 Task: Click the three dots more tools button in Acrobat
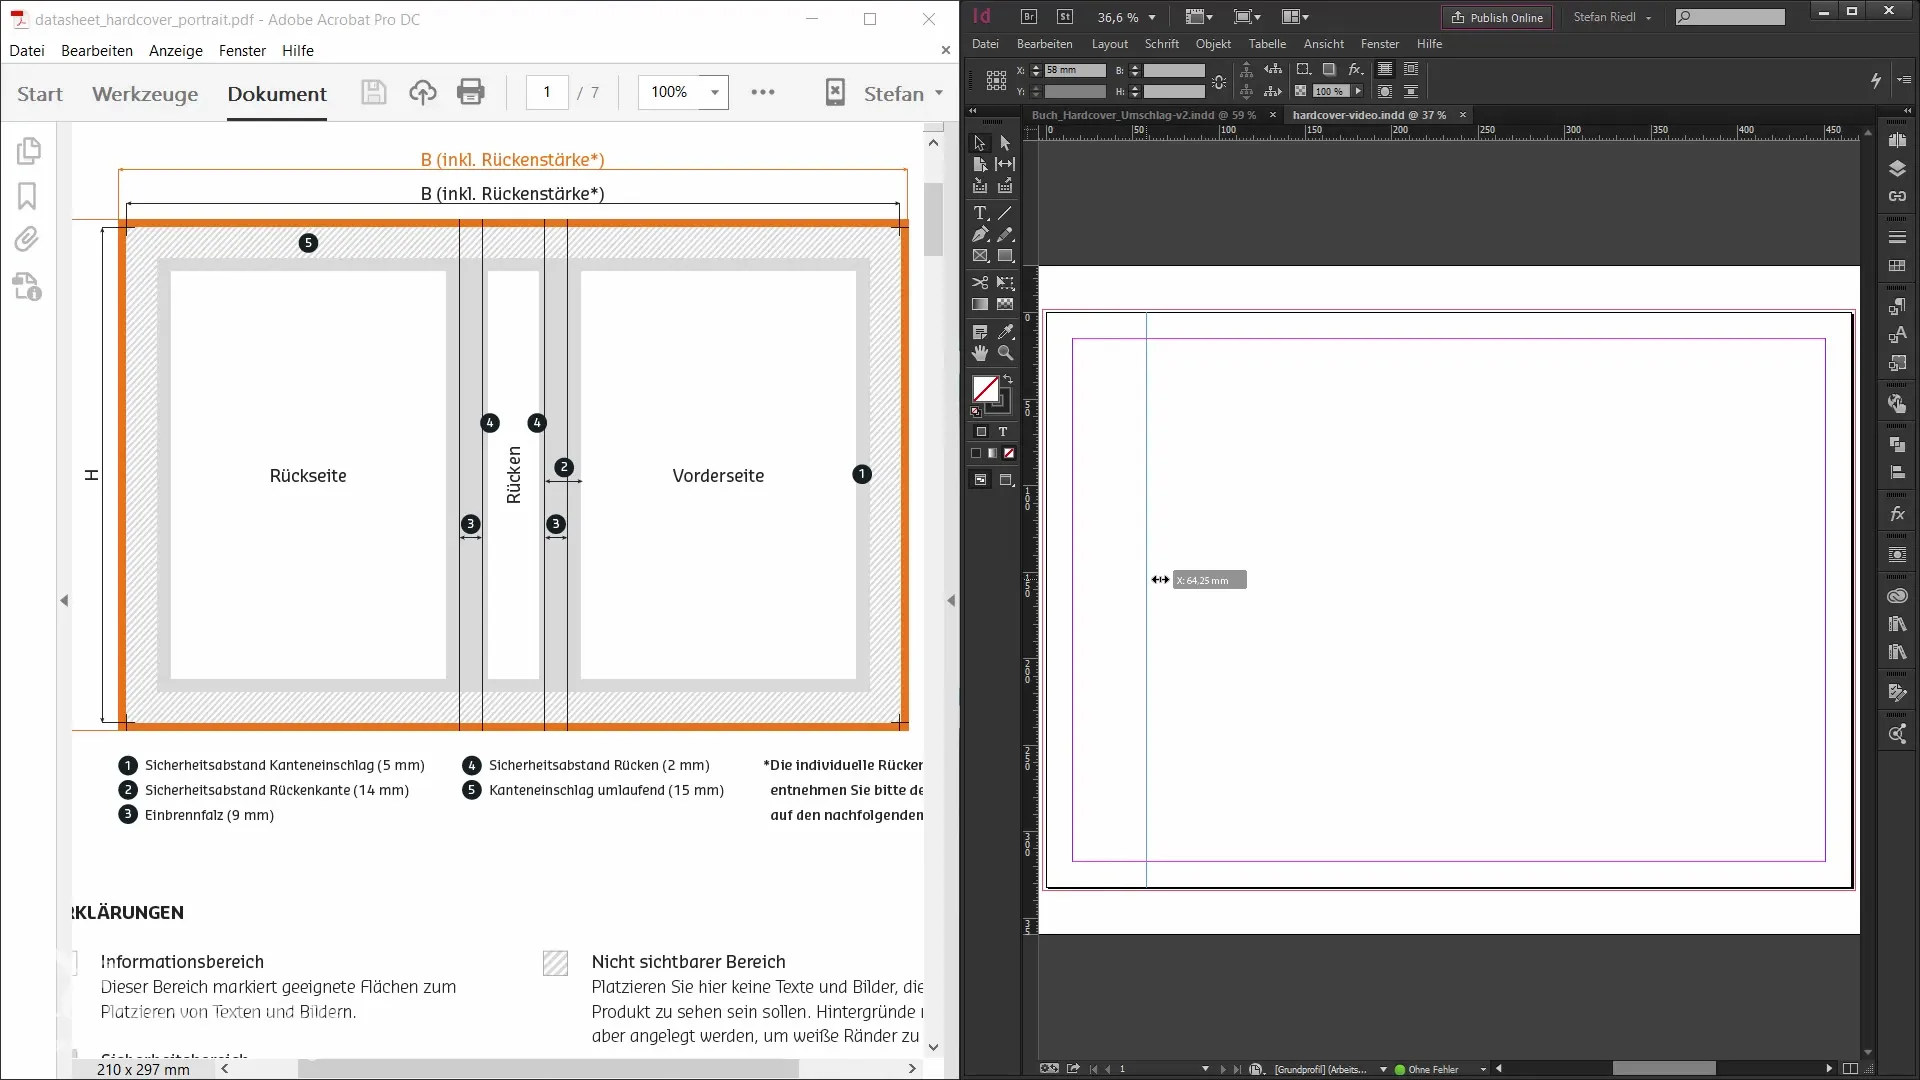click(763, 92)
